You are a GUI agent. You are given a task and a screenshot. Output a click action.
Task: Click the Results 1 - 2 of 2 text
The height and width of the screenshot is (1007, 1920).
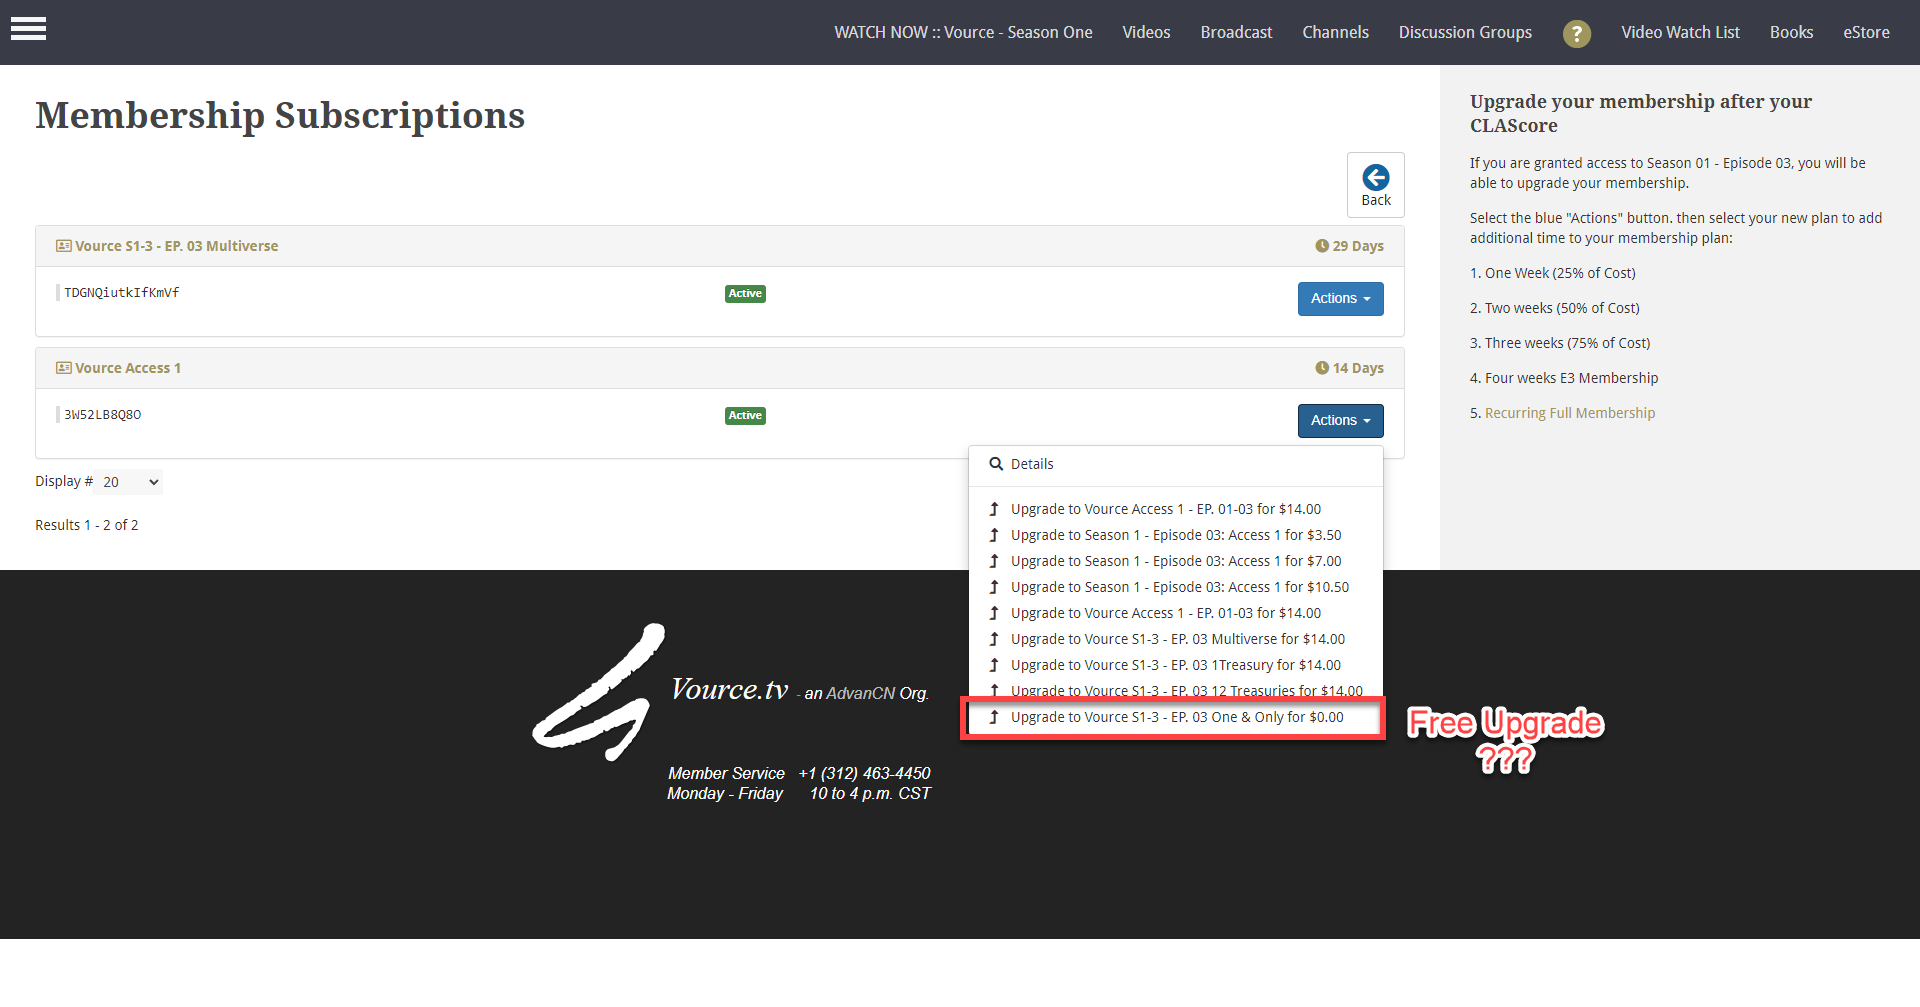(87, 525)
